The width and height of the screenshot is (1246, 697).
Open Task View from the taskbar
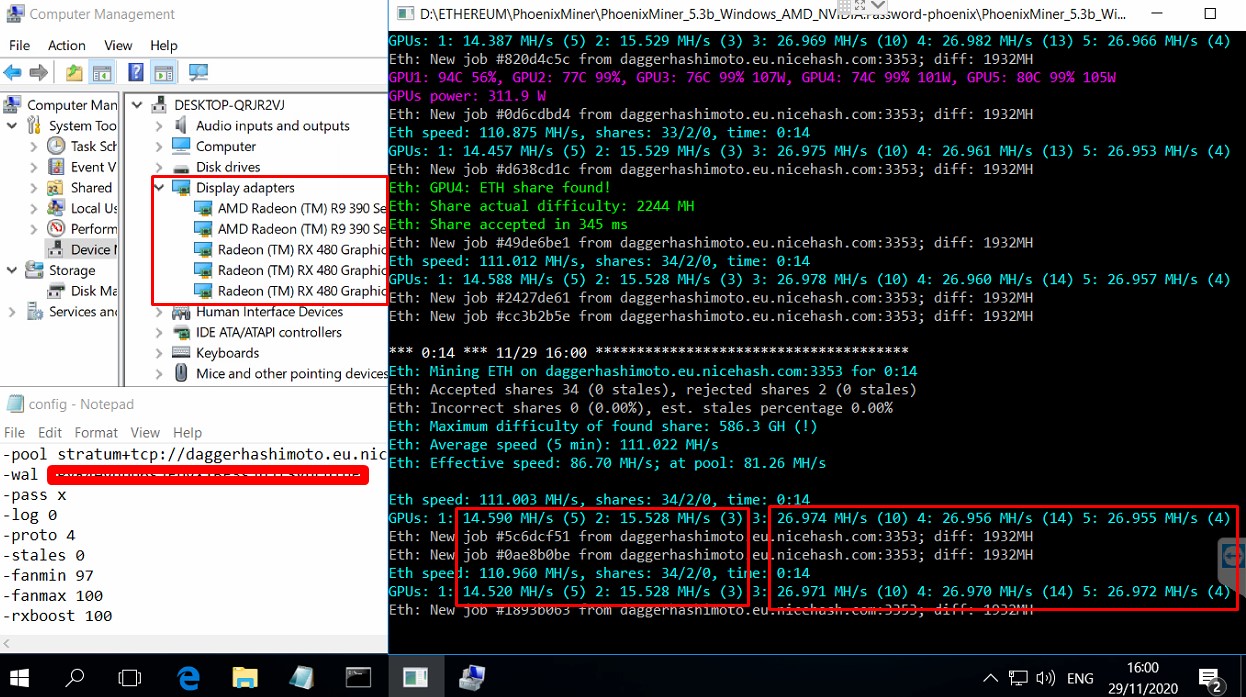[130, 678]
